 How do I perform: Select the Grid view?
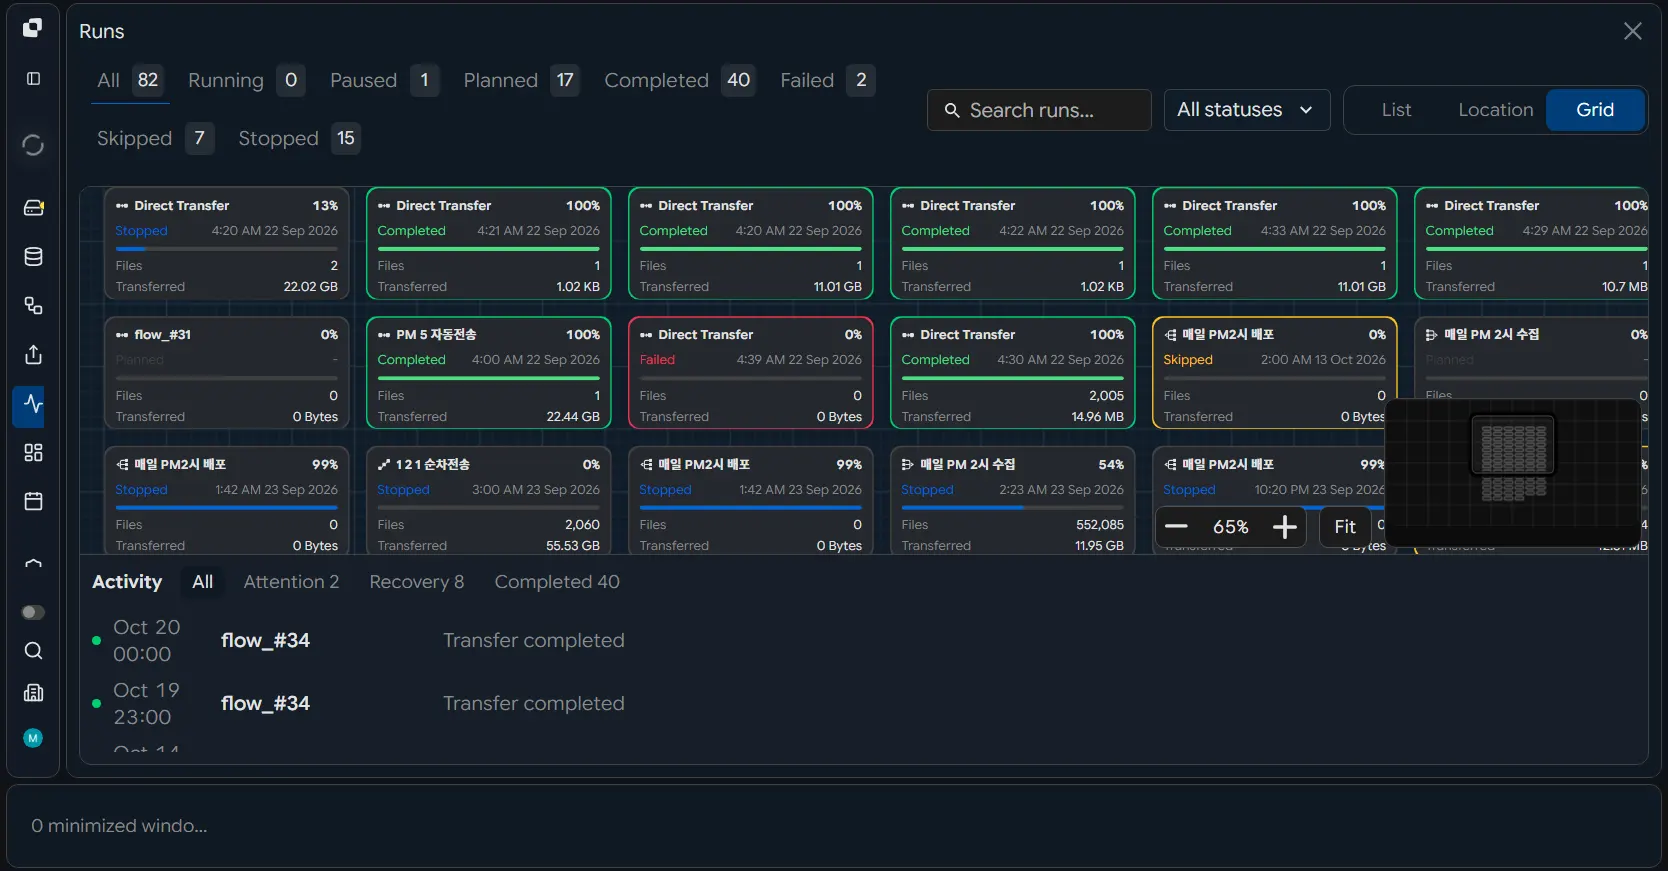click(x=1595, y=110)
